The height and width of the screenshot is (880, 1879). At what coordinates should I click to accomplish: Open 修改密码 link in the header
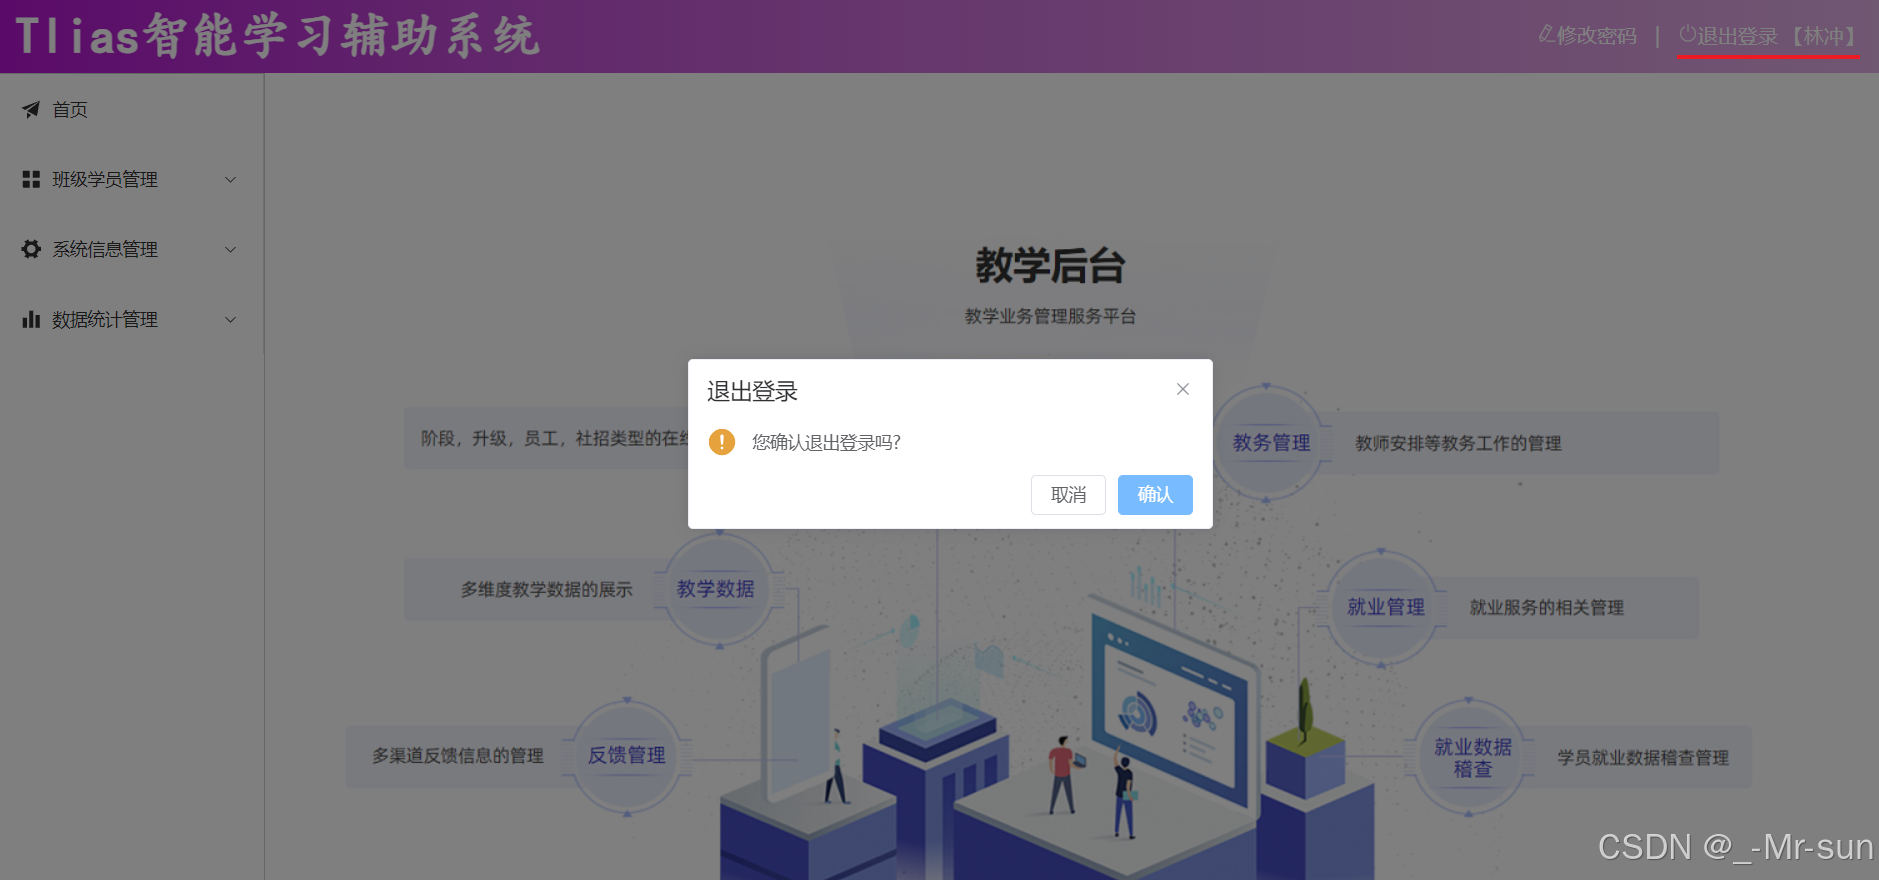[x=1588, y=36]
